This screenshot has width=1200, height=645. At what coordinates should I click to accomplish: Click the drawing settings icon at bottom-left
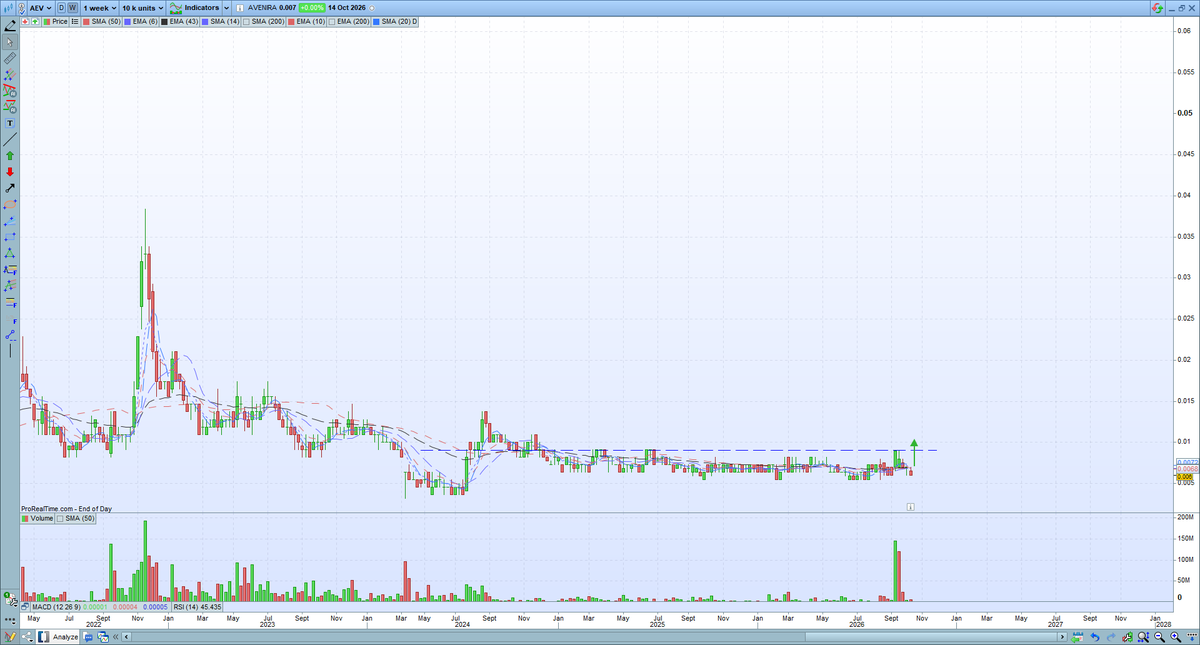point(10,637)
